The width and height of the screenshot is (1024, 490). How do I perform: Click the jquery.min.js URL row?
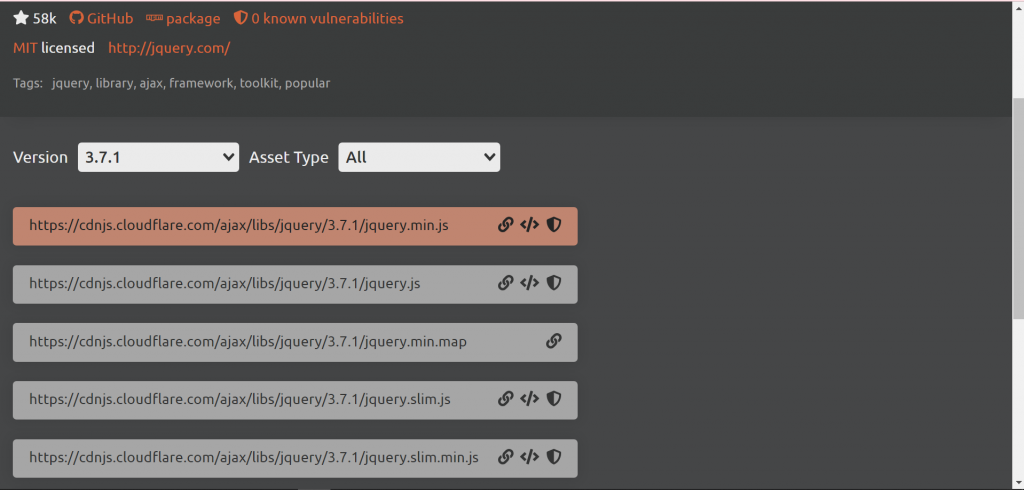pyautogui.click(x=295, y=226)
